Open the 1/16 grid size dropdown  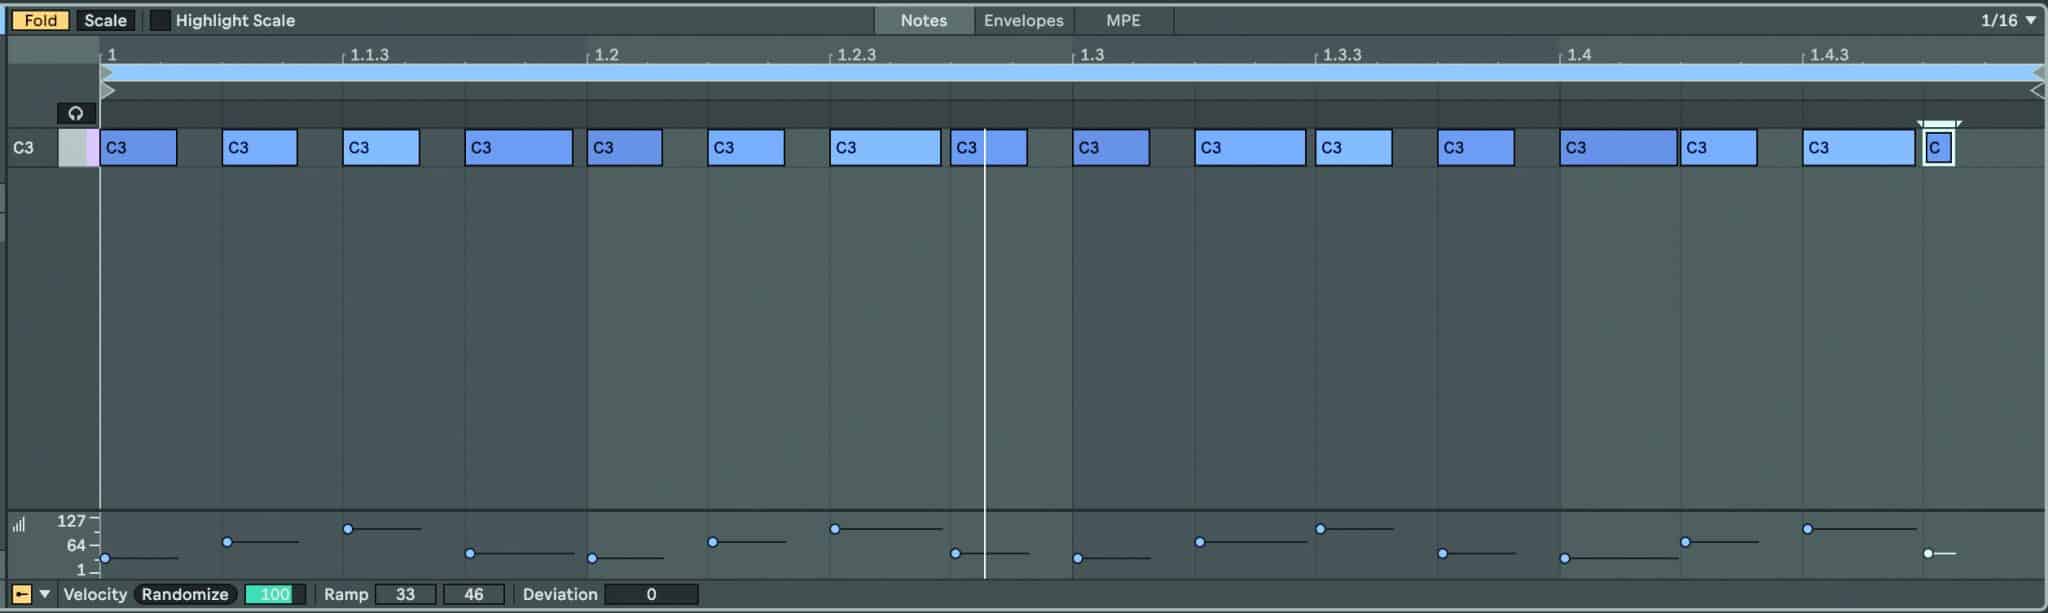[2008, 20]
